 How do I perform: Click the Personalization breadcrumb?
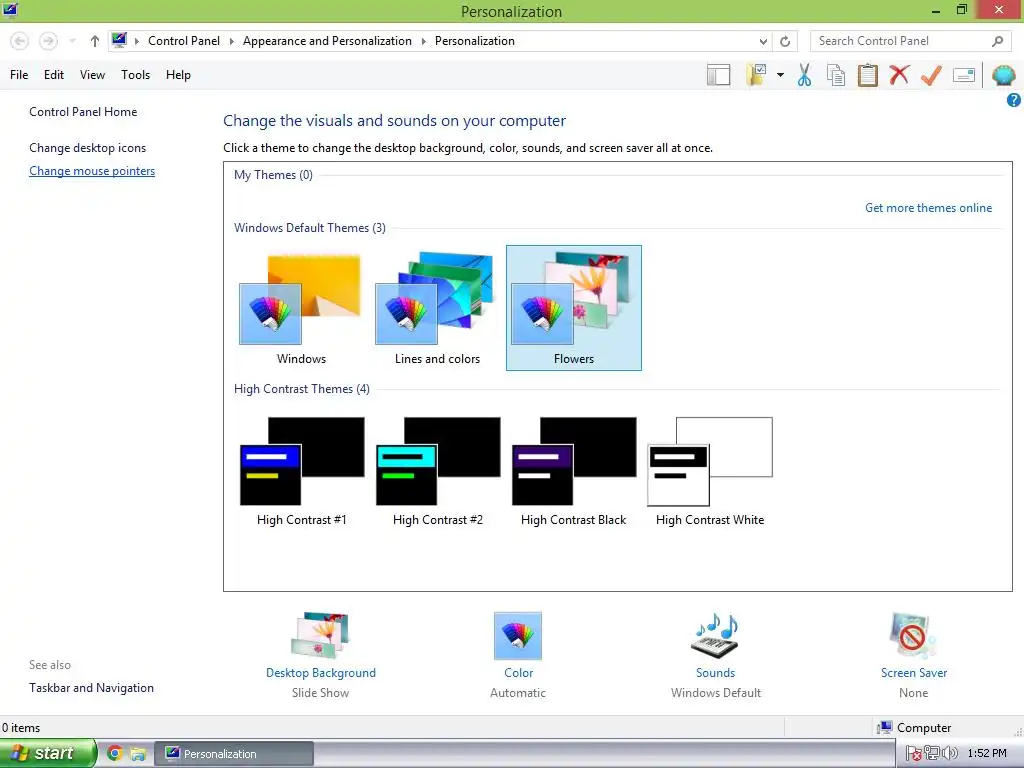475,41
